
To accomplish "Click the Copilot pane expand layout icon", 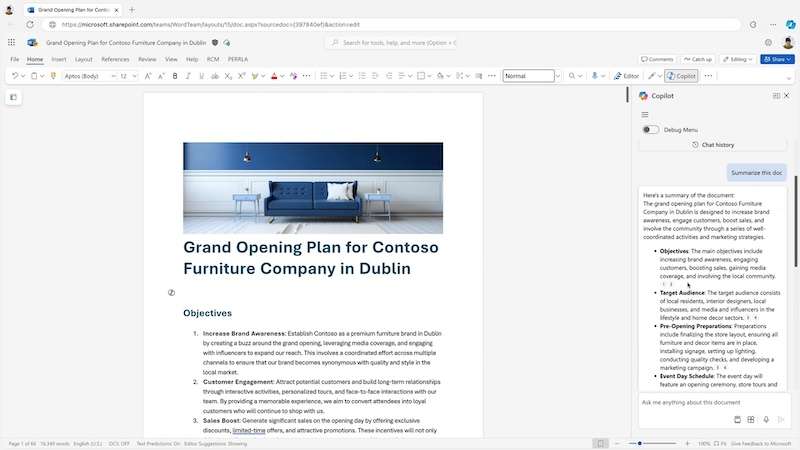I will coord(776,96).
